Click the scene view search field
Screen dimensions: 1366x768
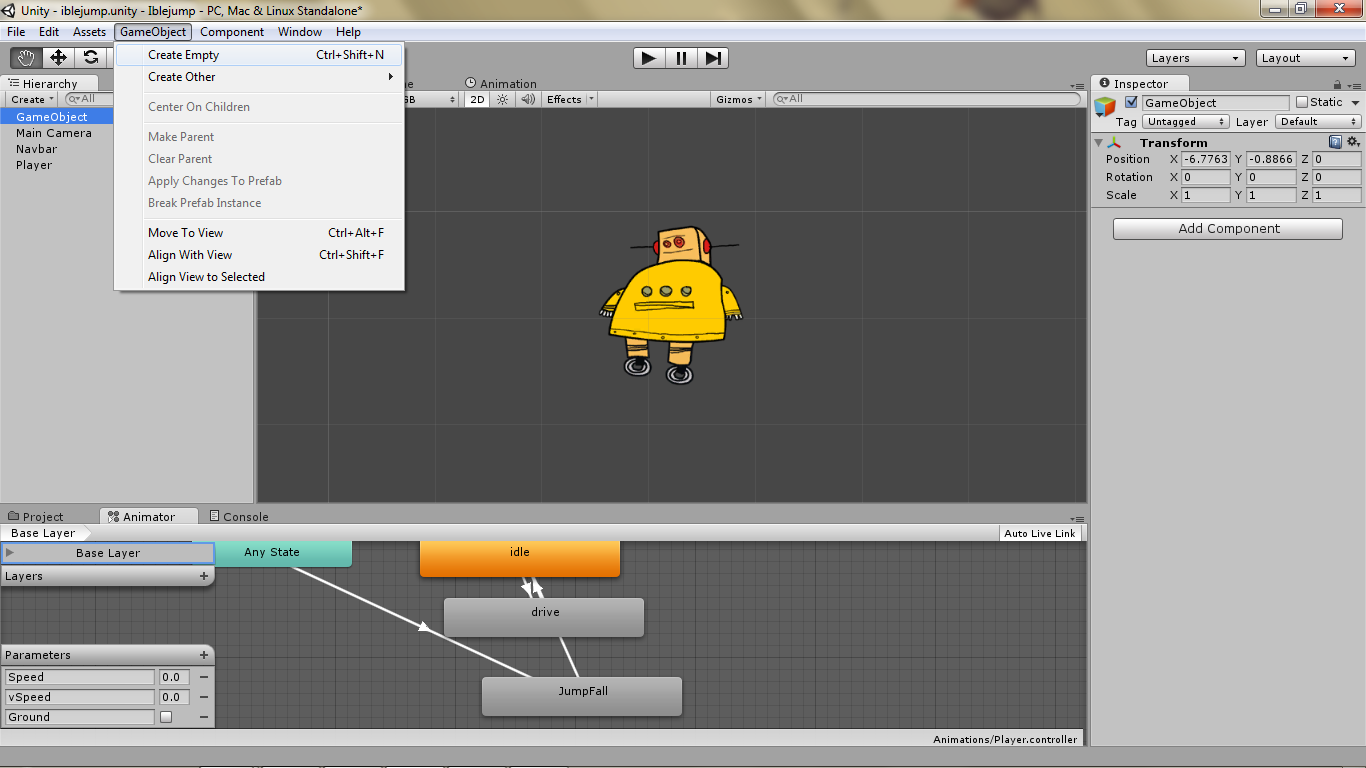click(929, 99)
